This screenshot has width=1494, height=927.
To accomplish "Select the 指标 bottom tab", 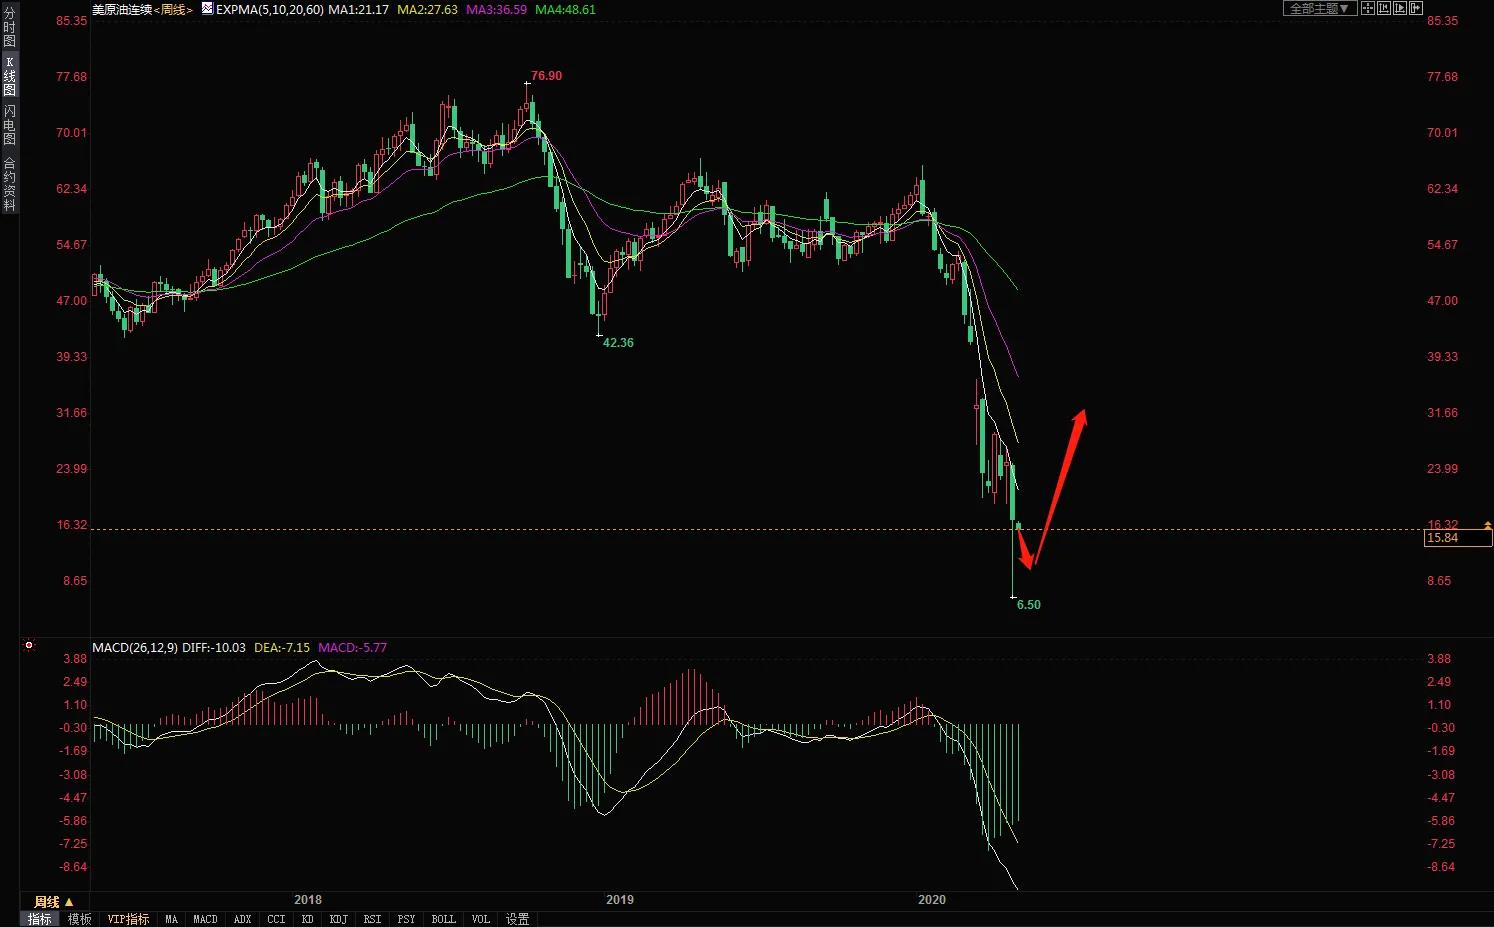I will (40, 919).
